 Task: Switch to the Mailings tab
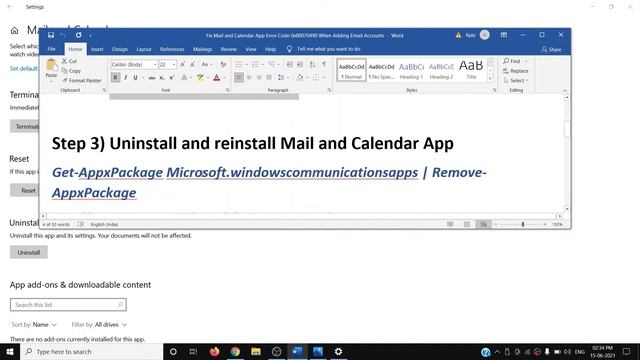click(202, 49)
